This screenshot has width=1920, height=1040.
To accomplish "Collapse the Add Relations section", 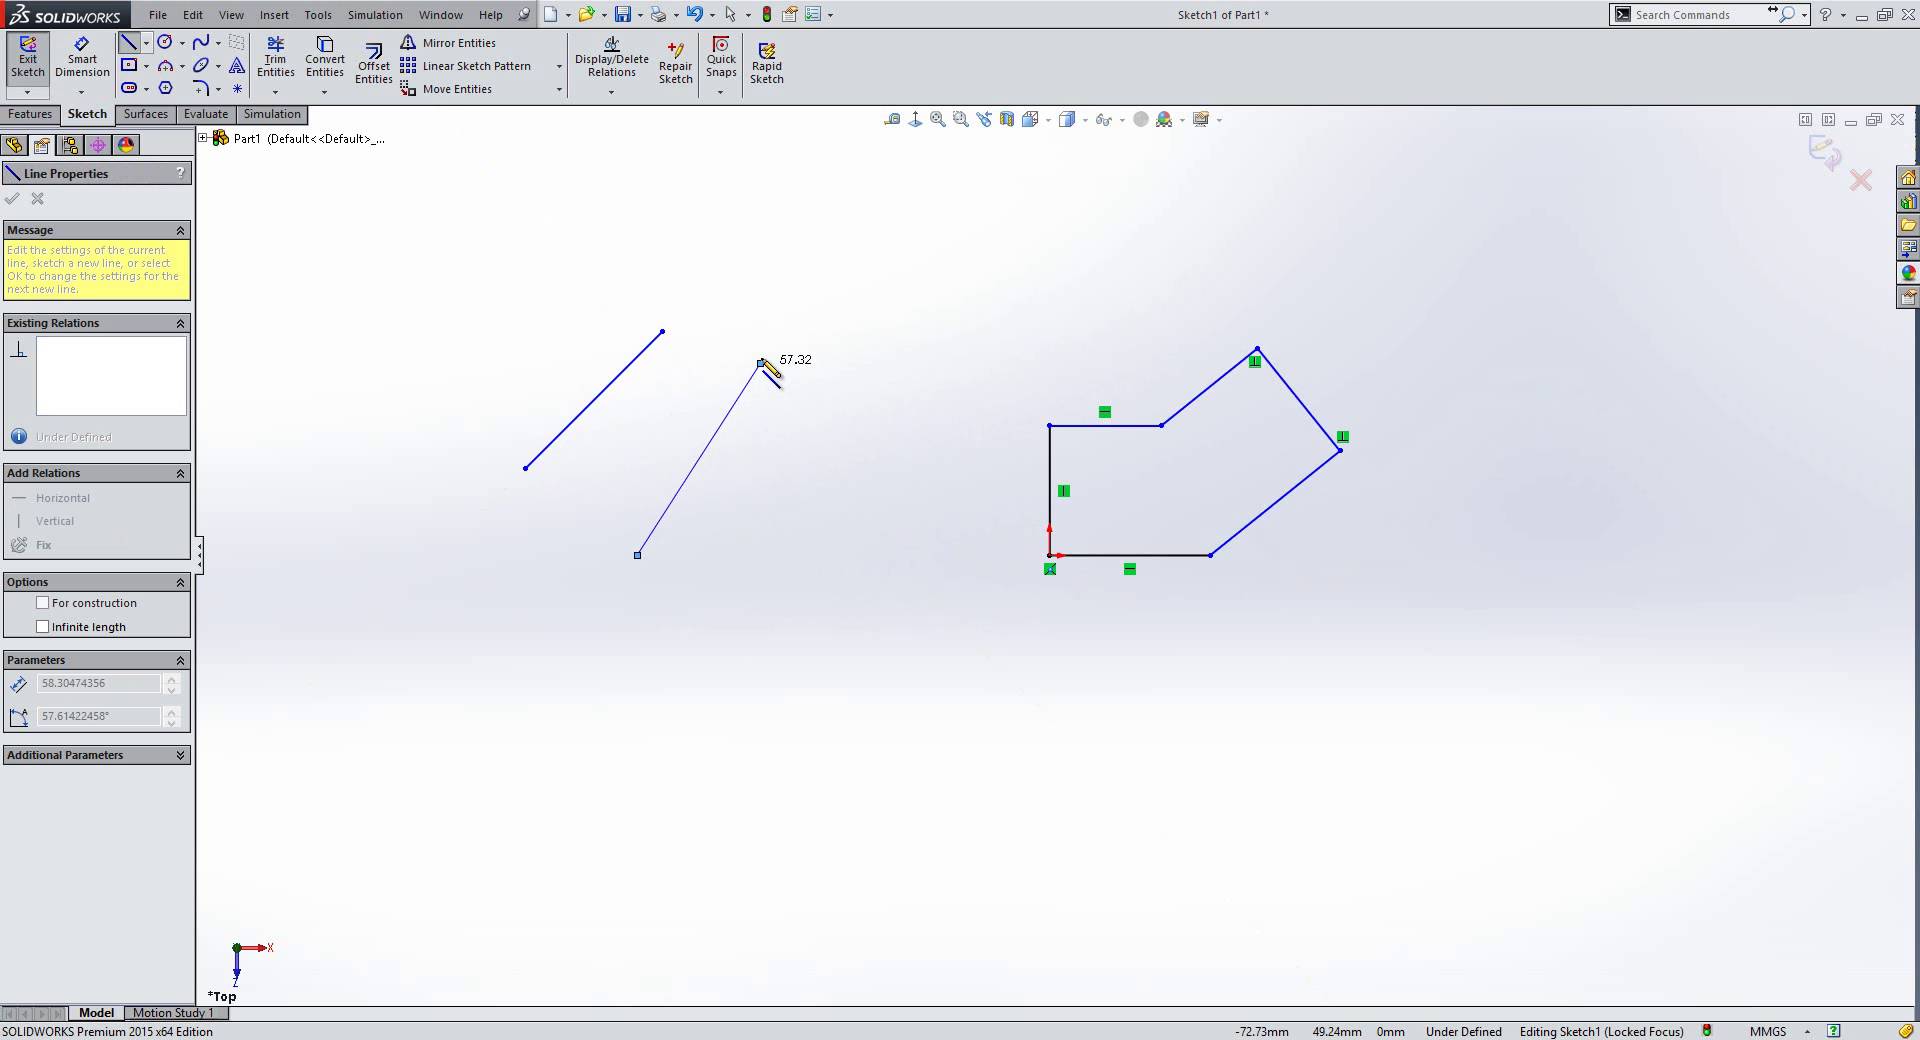I will coord(180,473).
